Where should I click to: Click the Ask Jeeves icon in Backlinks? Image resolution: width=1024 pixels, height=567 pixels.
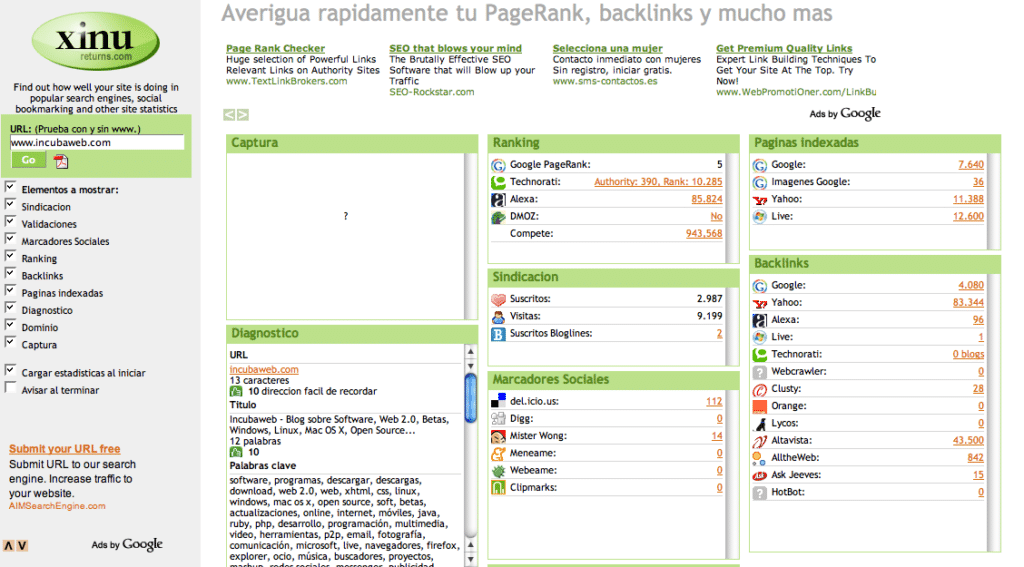click(760, 476)
